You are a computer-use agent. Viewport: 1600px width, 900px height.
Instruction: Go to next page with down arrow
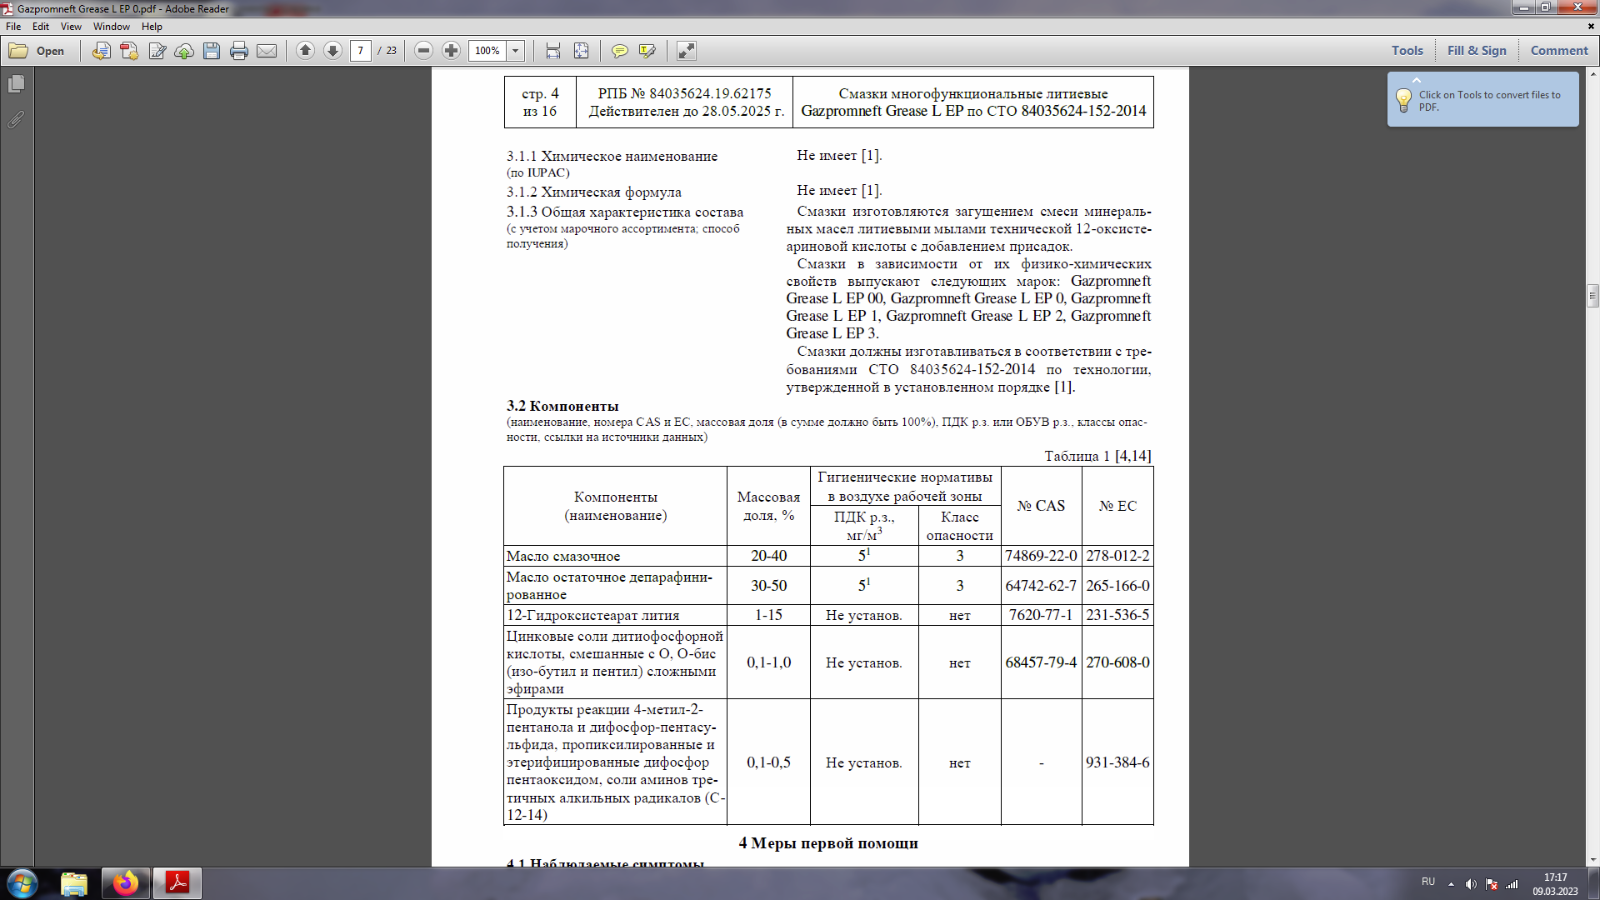click(x=333, y=51)
